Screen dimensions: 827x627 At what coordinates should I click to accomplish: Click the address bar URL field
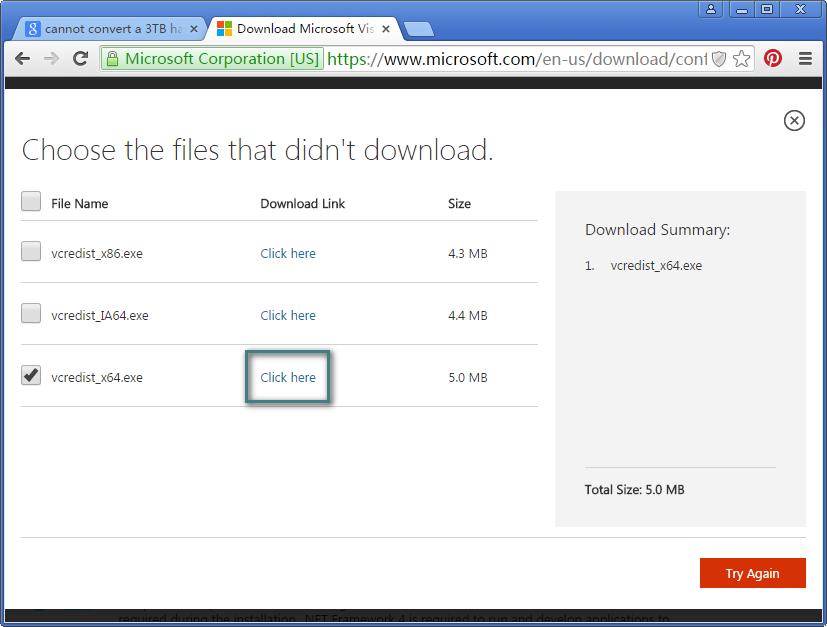[517, 59]
